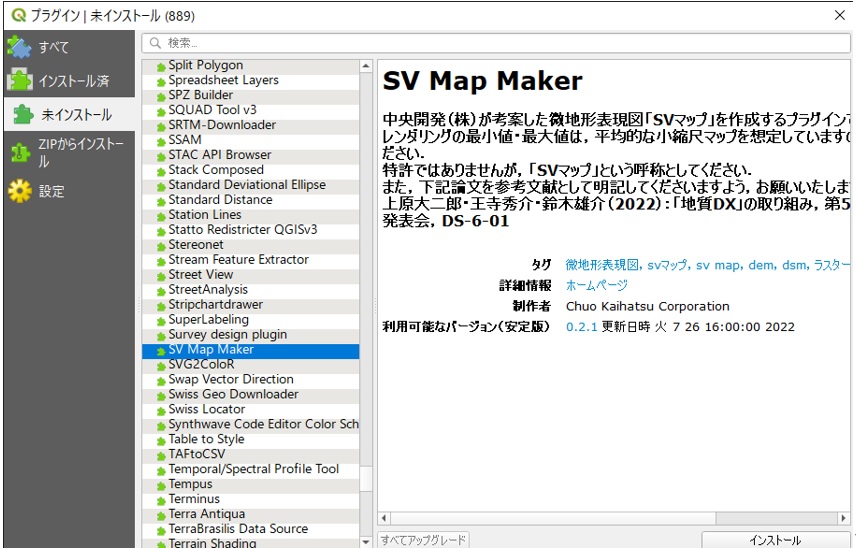The image size is (856, 548).
Task: Click the gear icon beside 設定
Action: (20, 191)
